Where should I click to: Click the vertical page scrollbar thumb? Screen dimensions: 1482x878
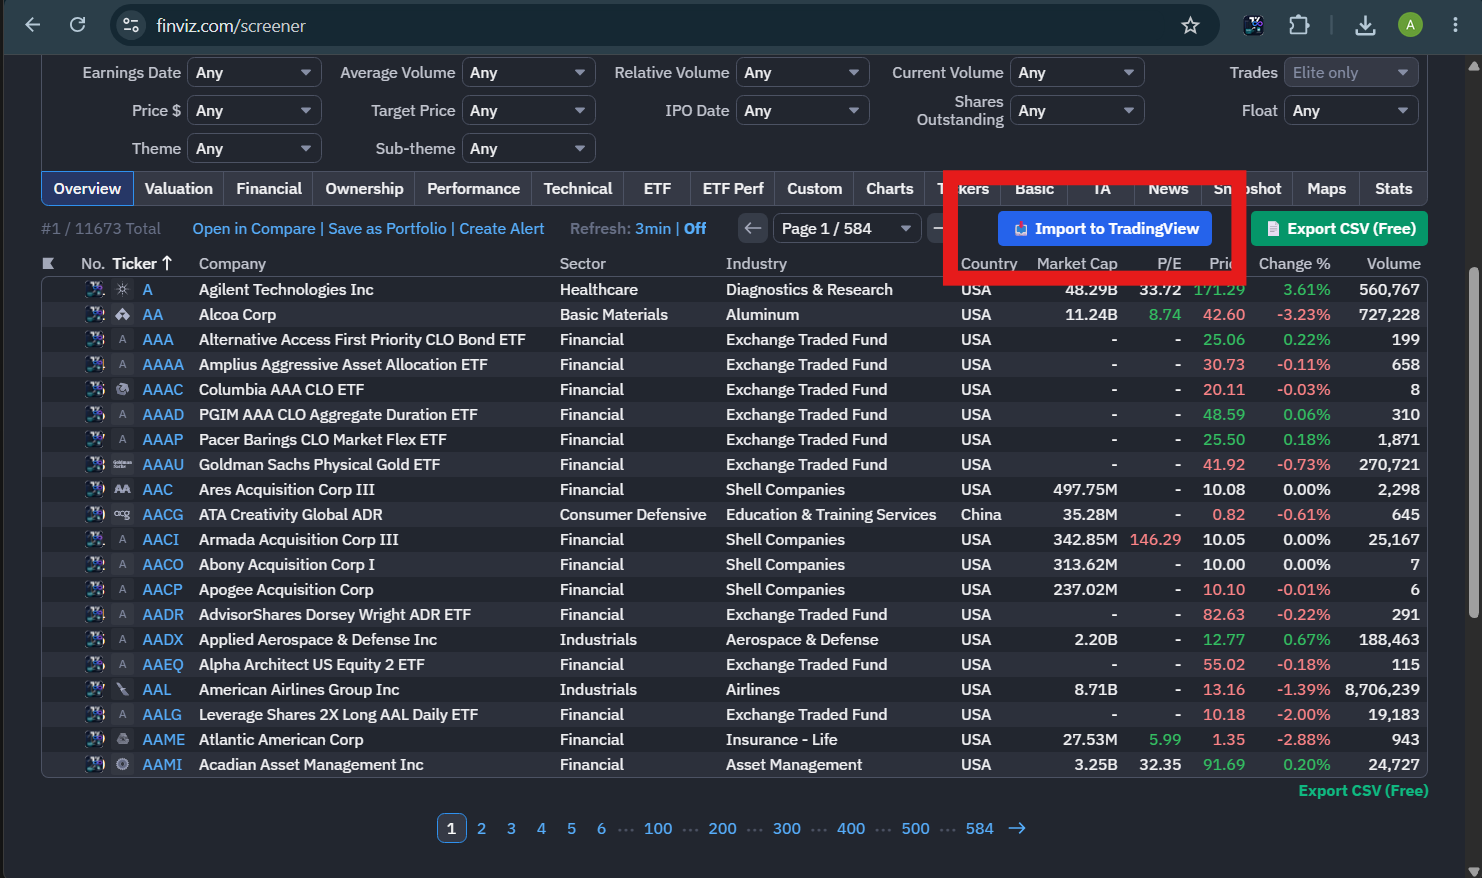[x=1473, y=440]
